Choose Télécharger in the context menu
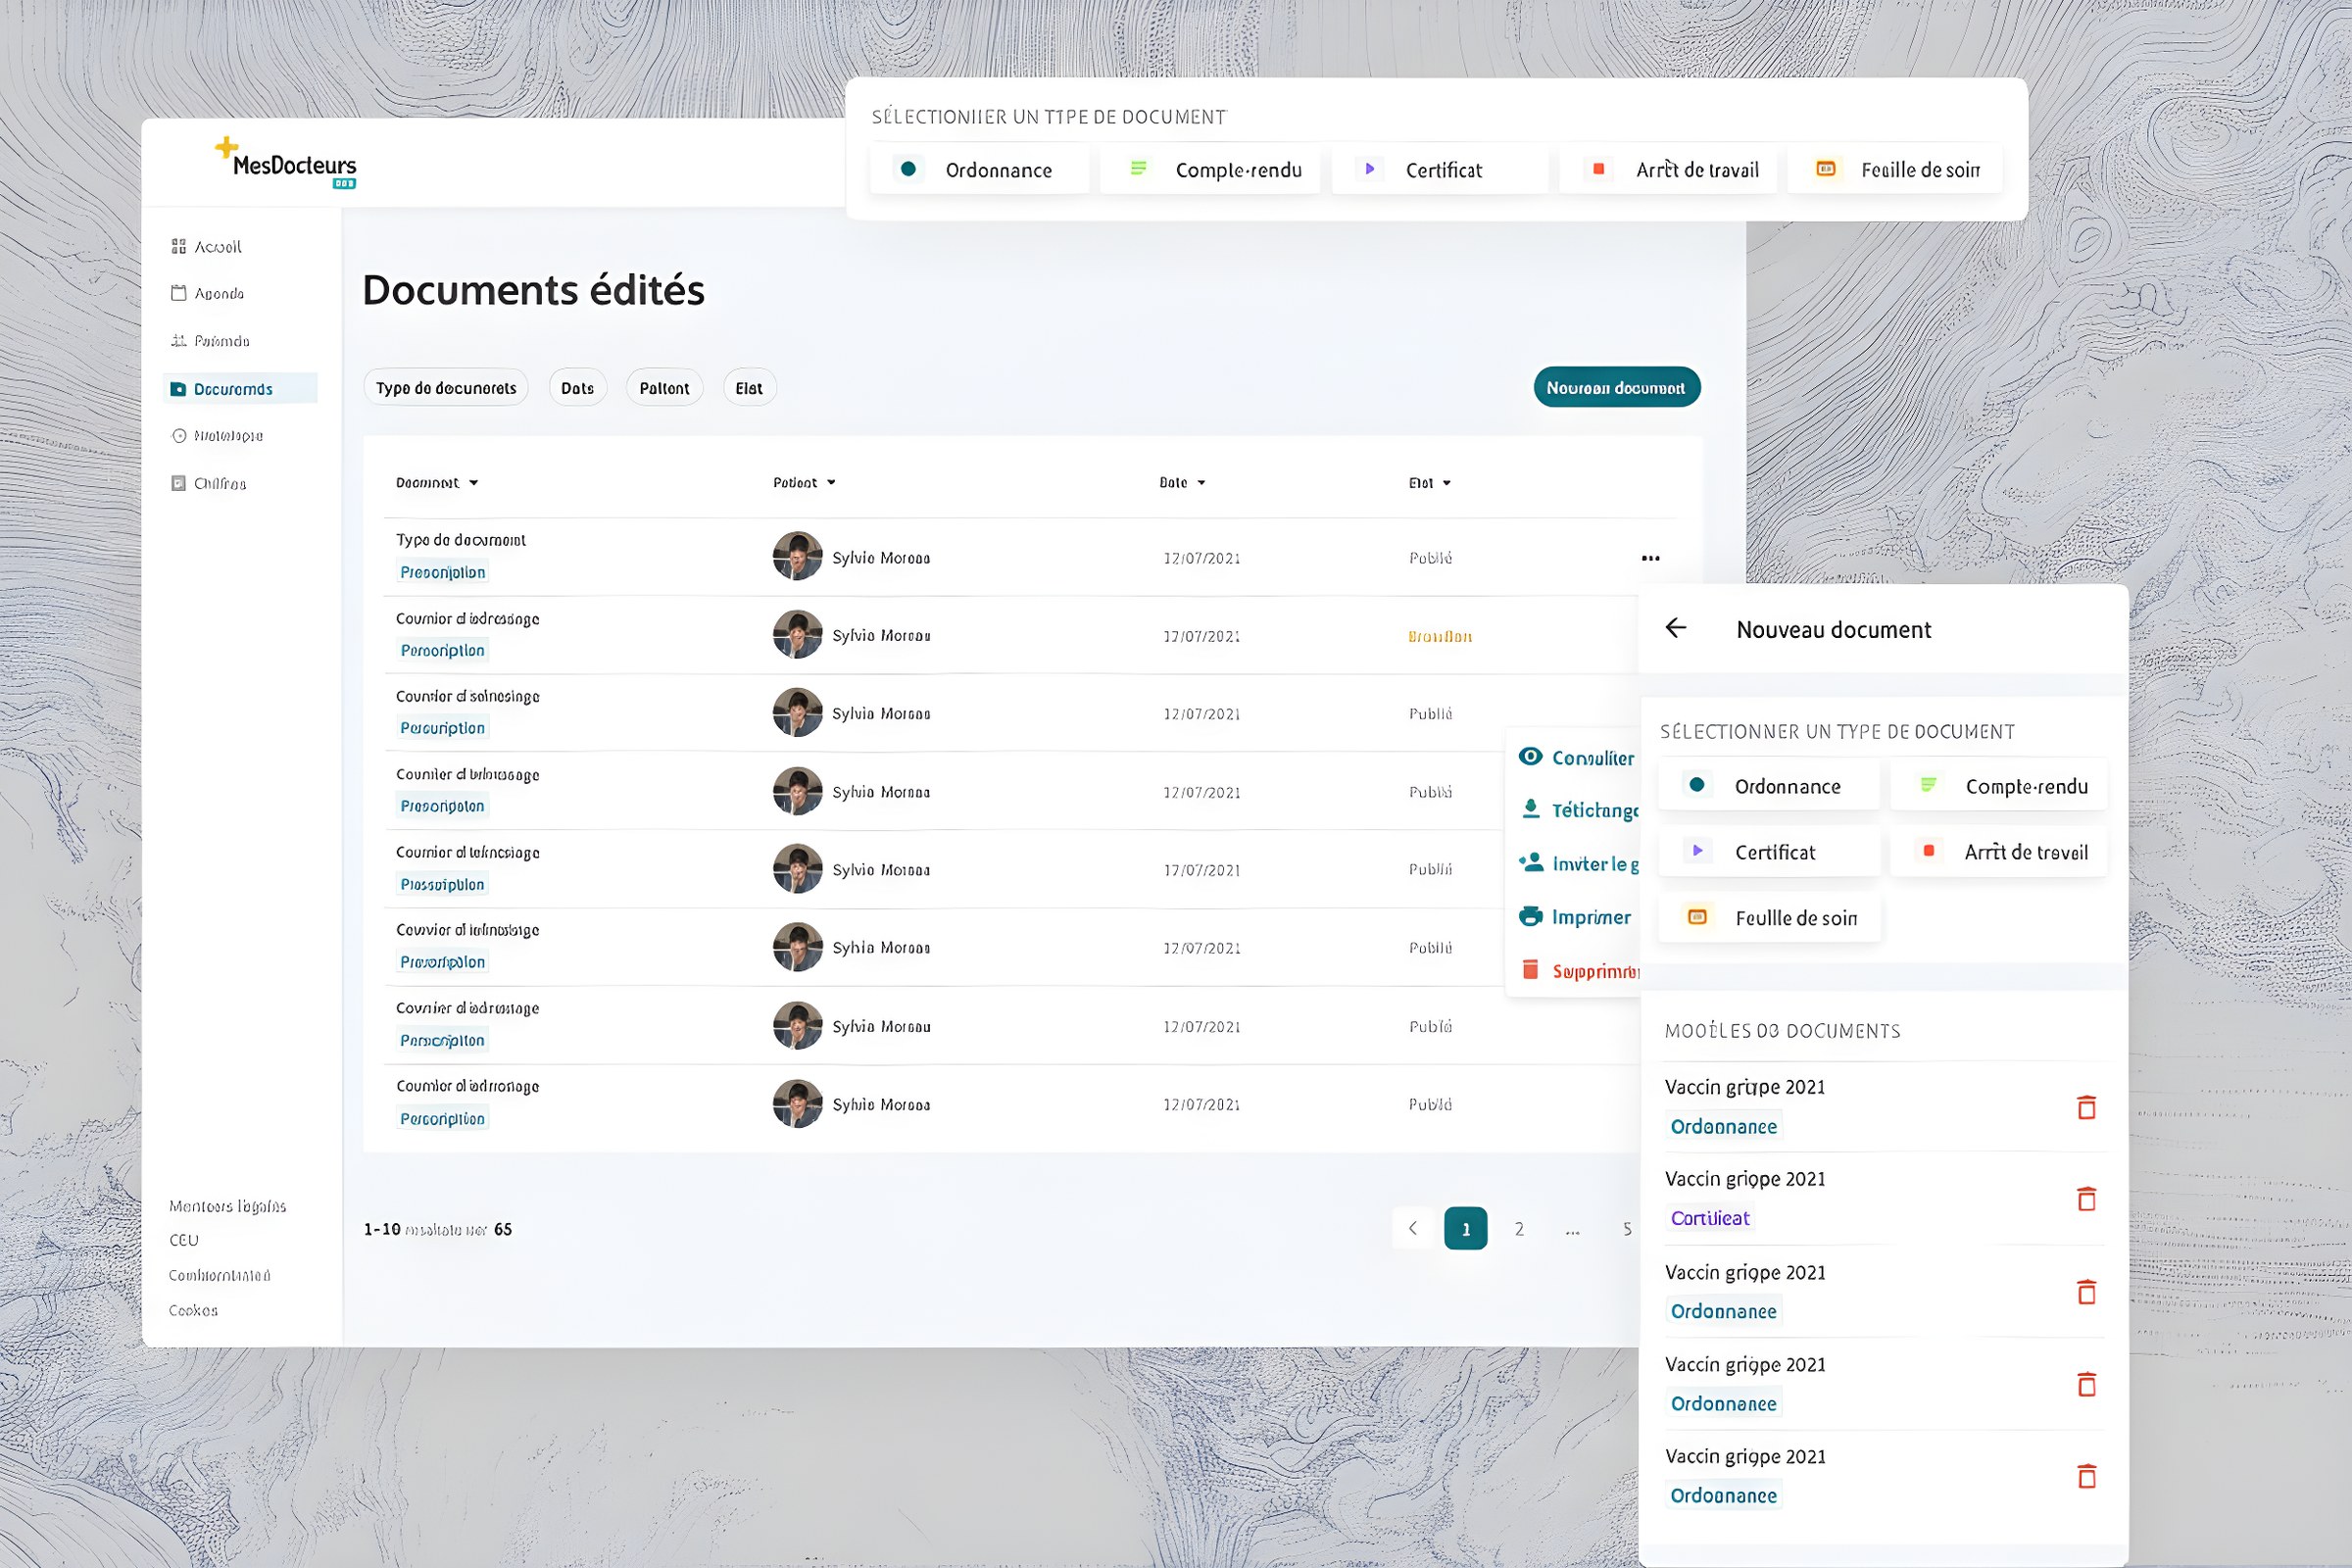 (1578, 810)
